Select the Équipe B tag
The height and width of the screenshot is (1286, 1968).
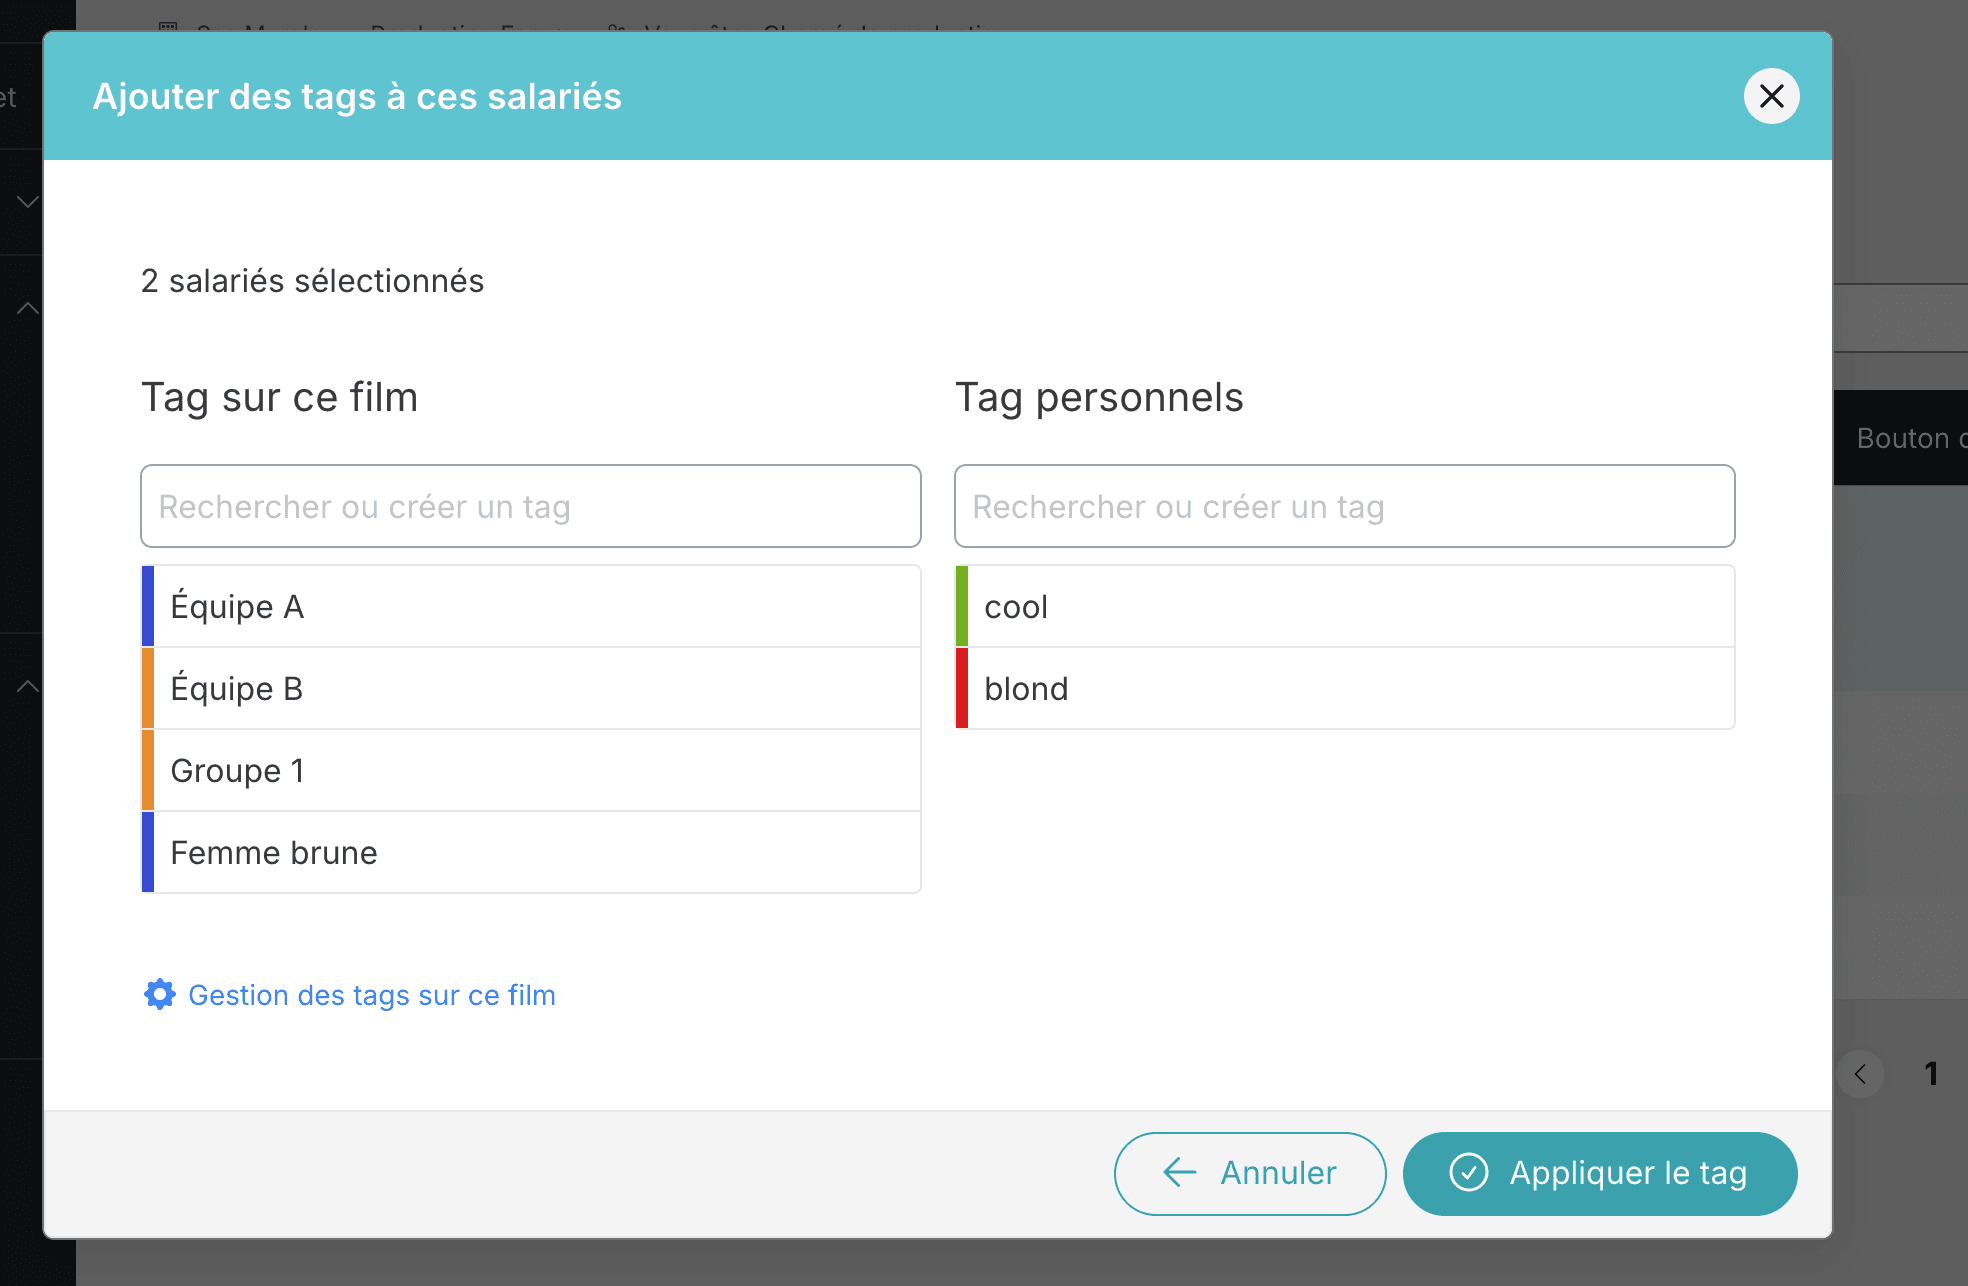531,688
